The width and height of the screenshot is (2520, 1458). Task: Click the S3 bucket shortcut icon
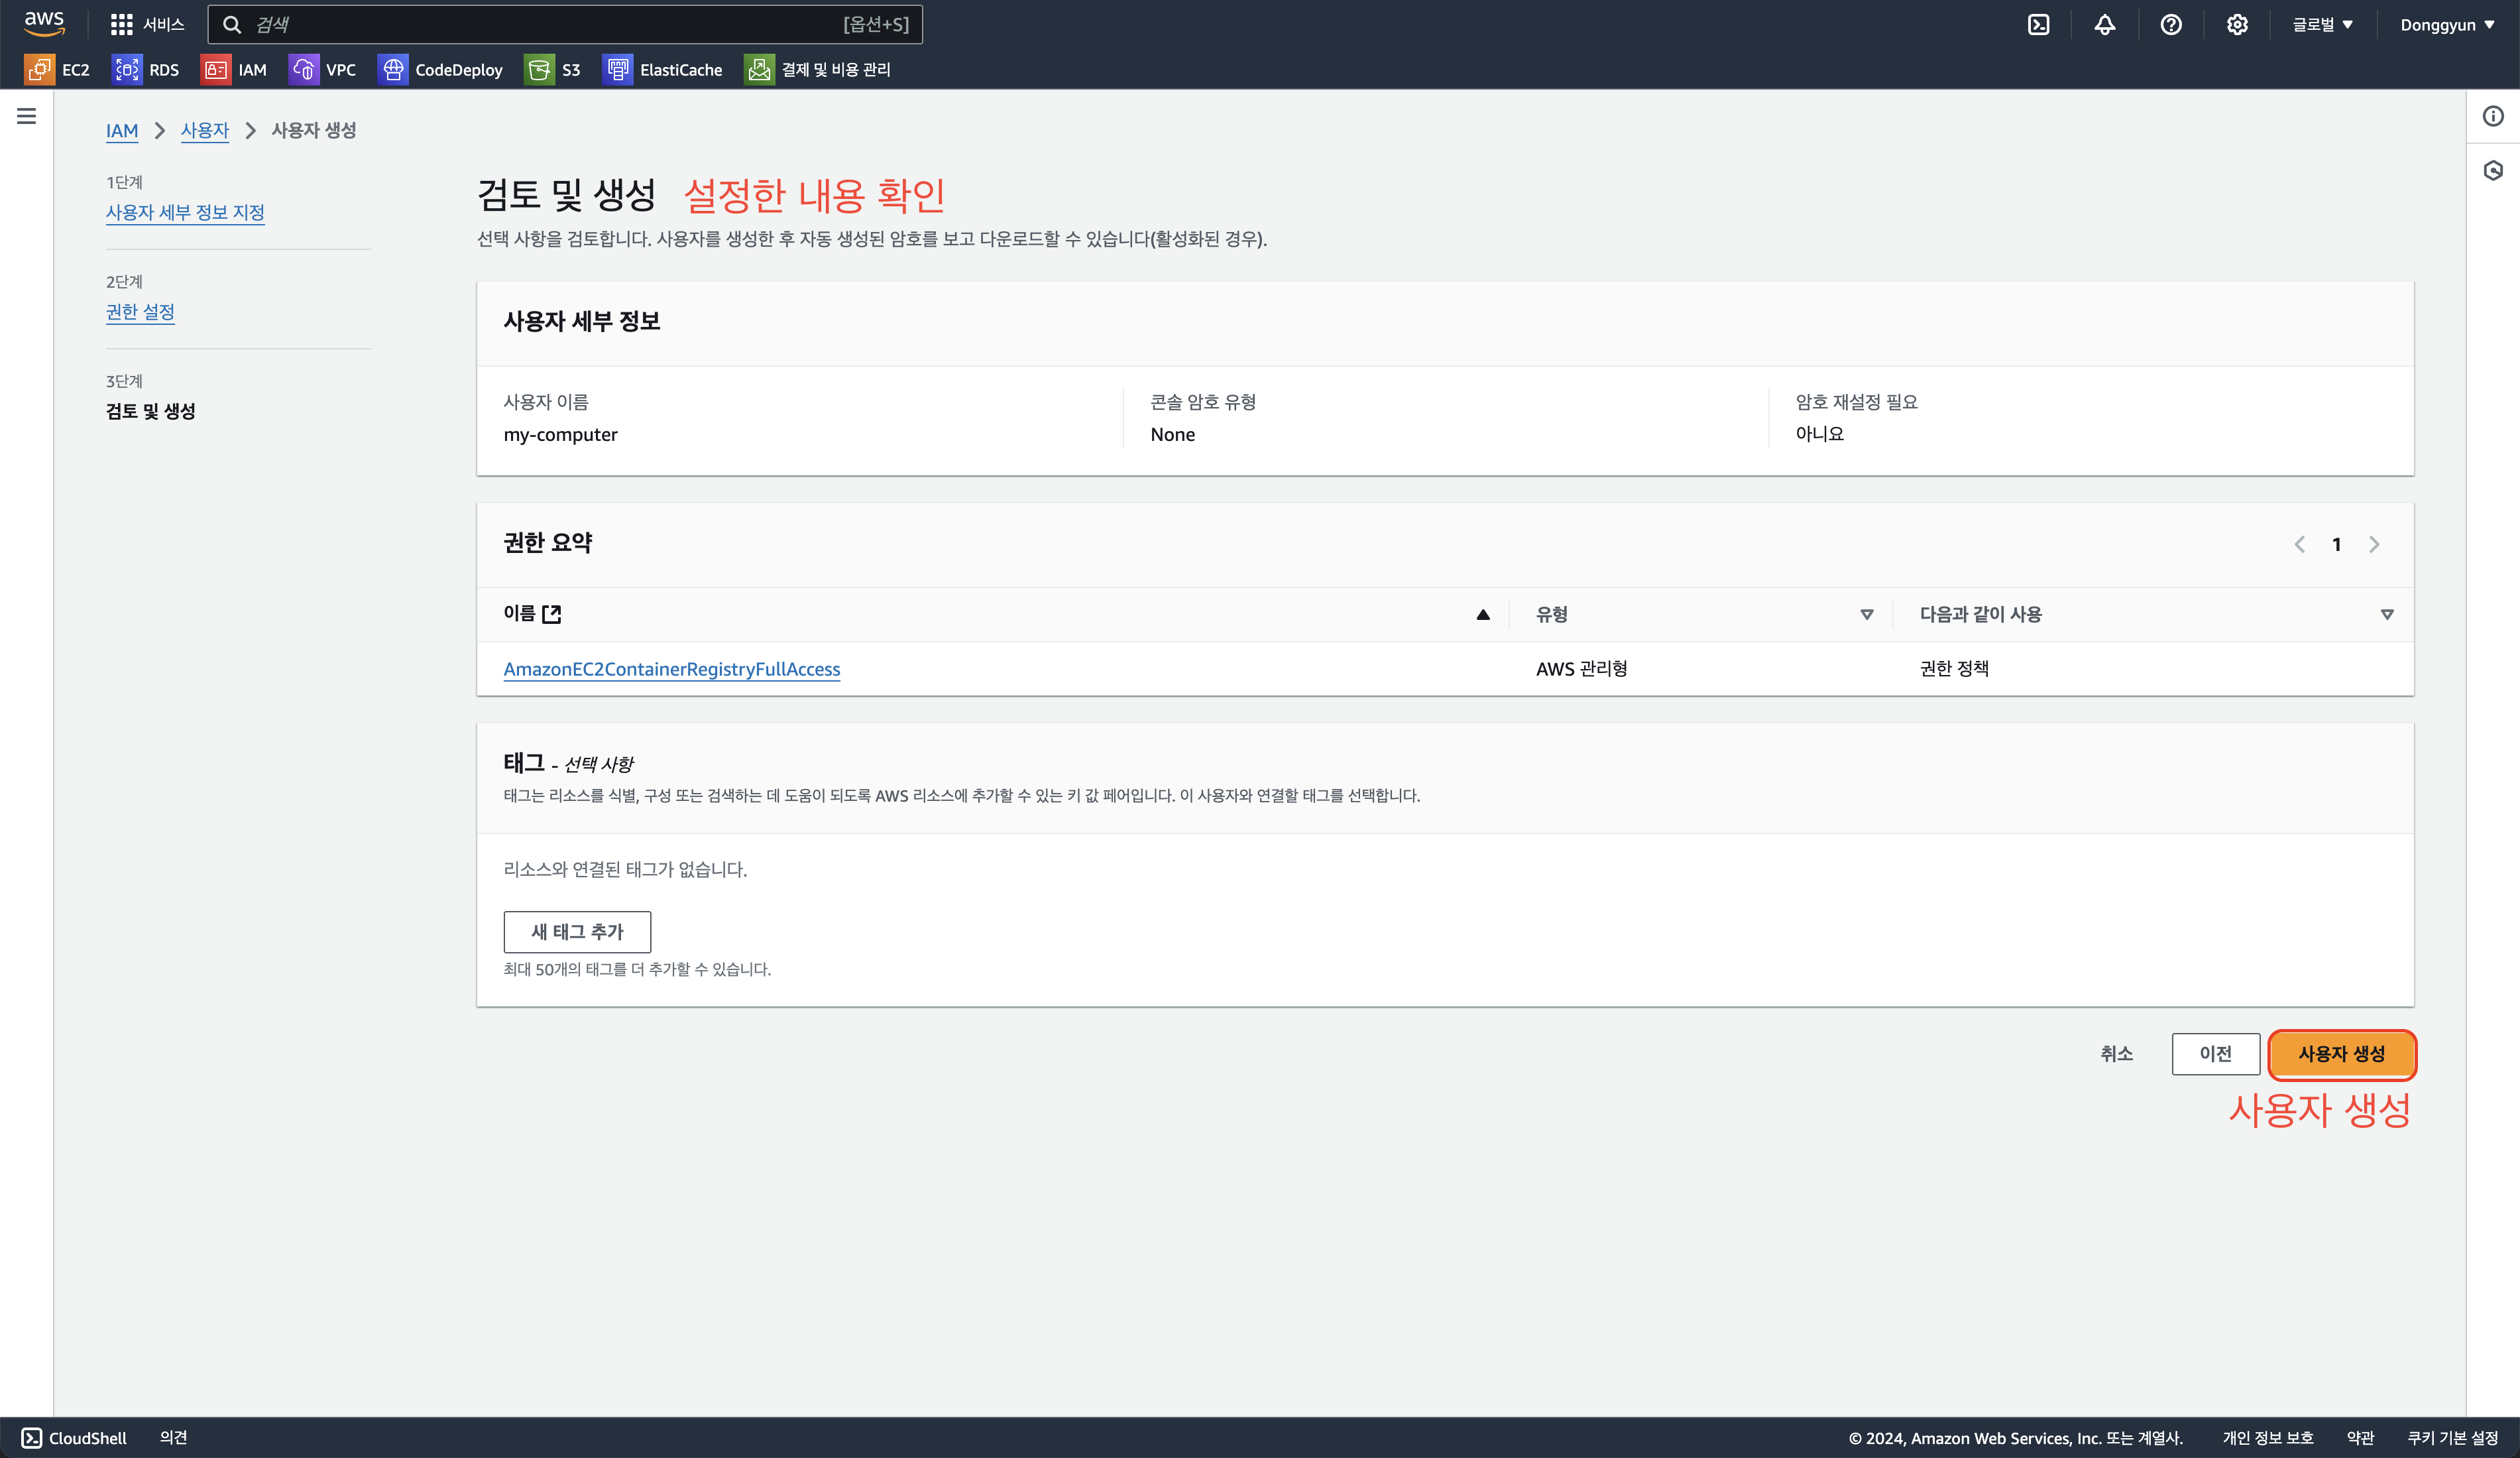coord(539,69)
